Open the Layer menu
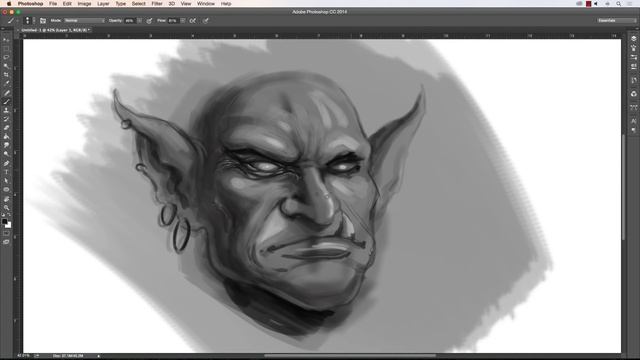640x360 pixels. [x=103, y=4]
